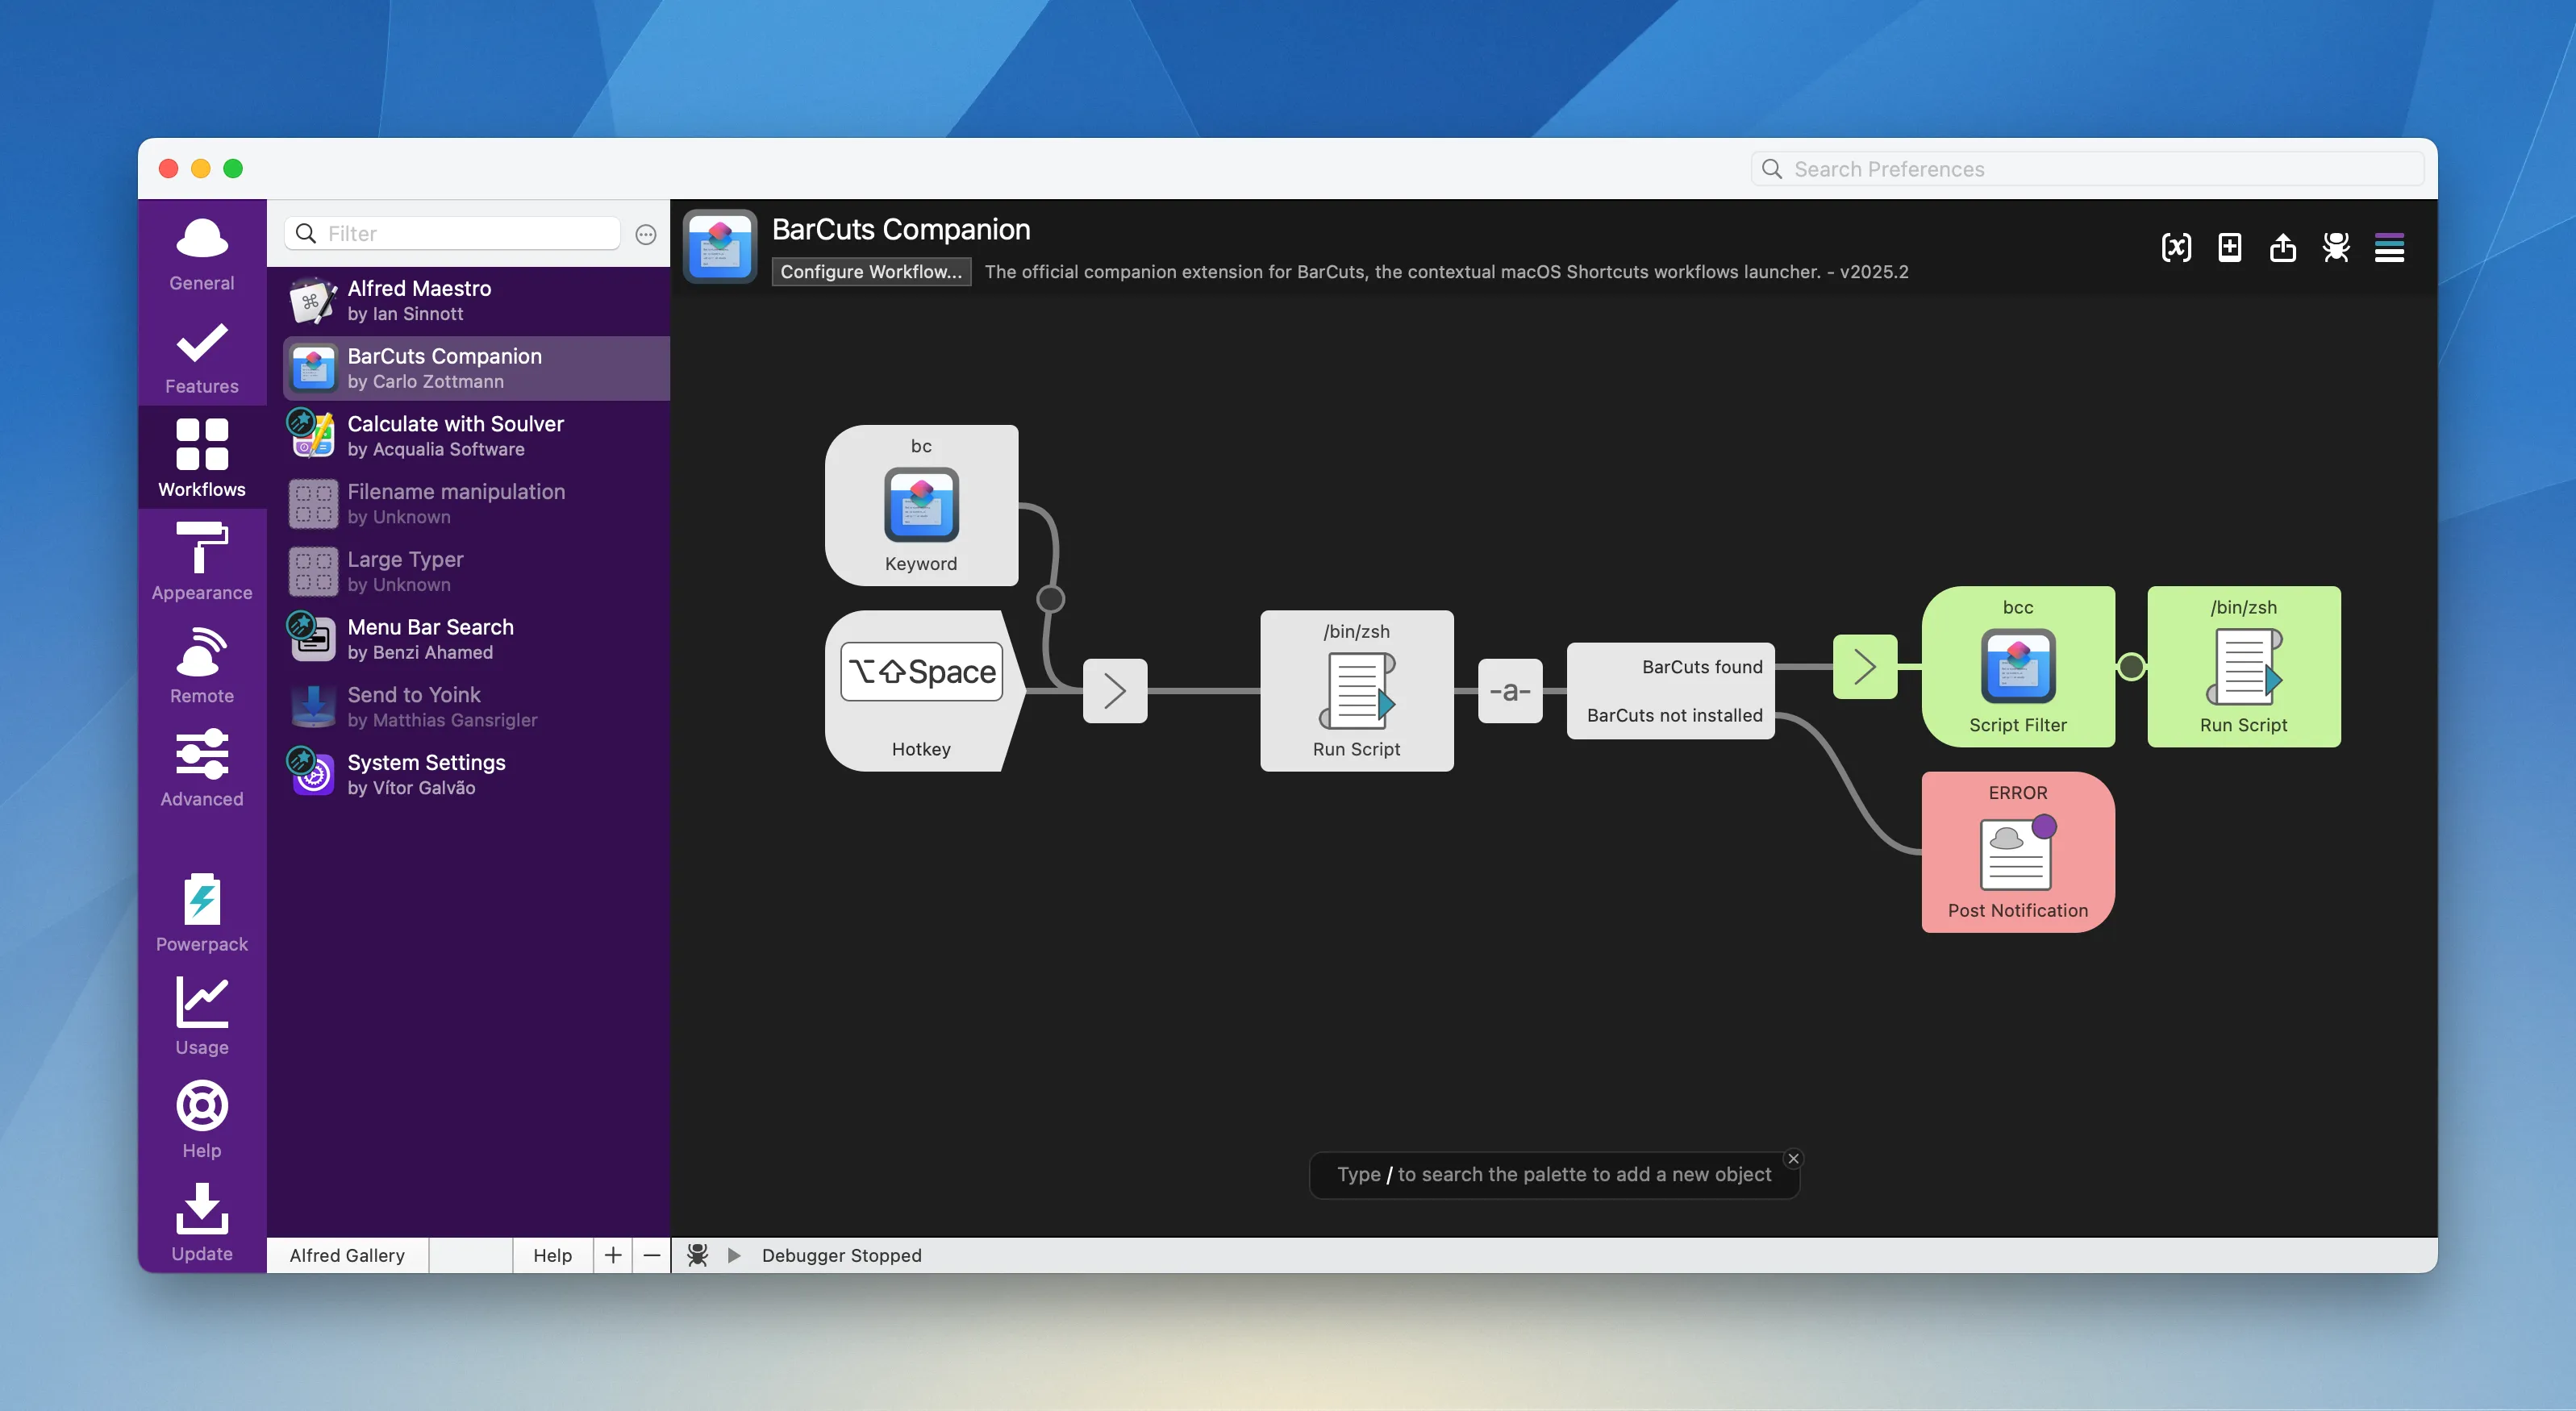Switch to the Features tab
Screen dimensions: 2576x1411
(201, 358)
